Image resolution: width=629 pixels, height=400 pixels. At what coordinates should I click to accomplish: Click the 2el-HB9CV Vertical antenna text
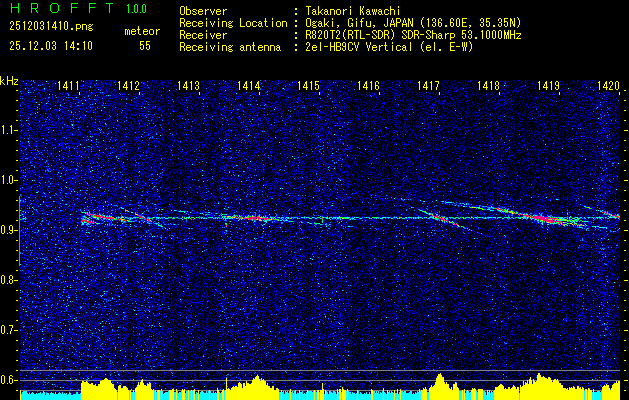pos(389,47)
